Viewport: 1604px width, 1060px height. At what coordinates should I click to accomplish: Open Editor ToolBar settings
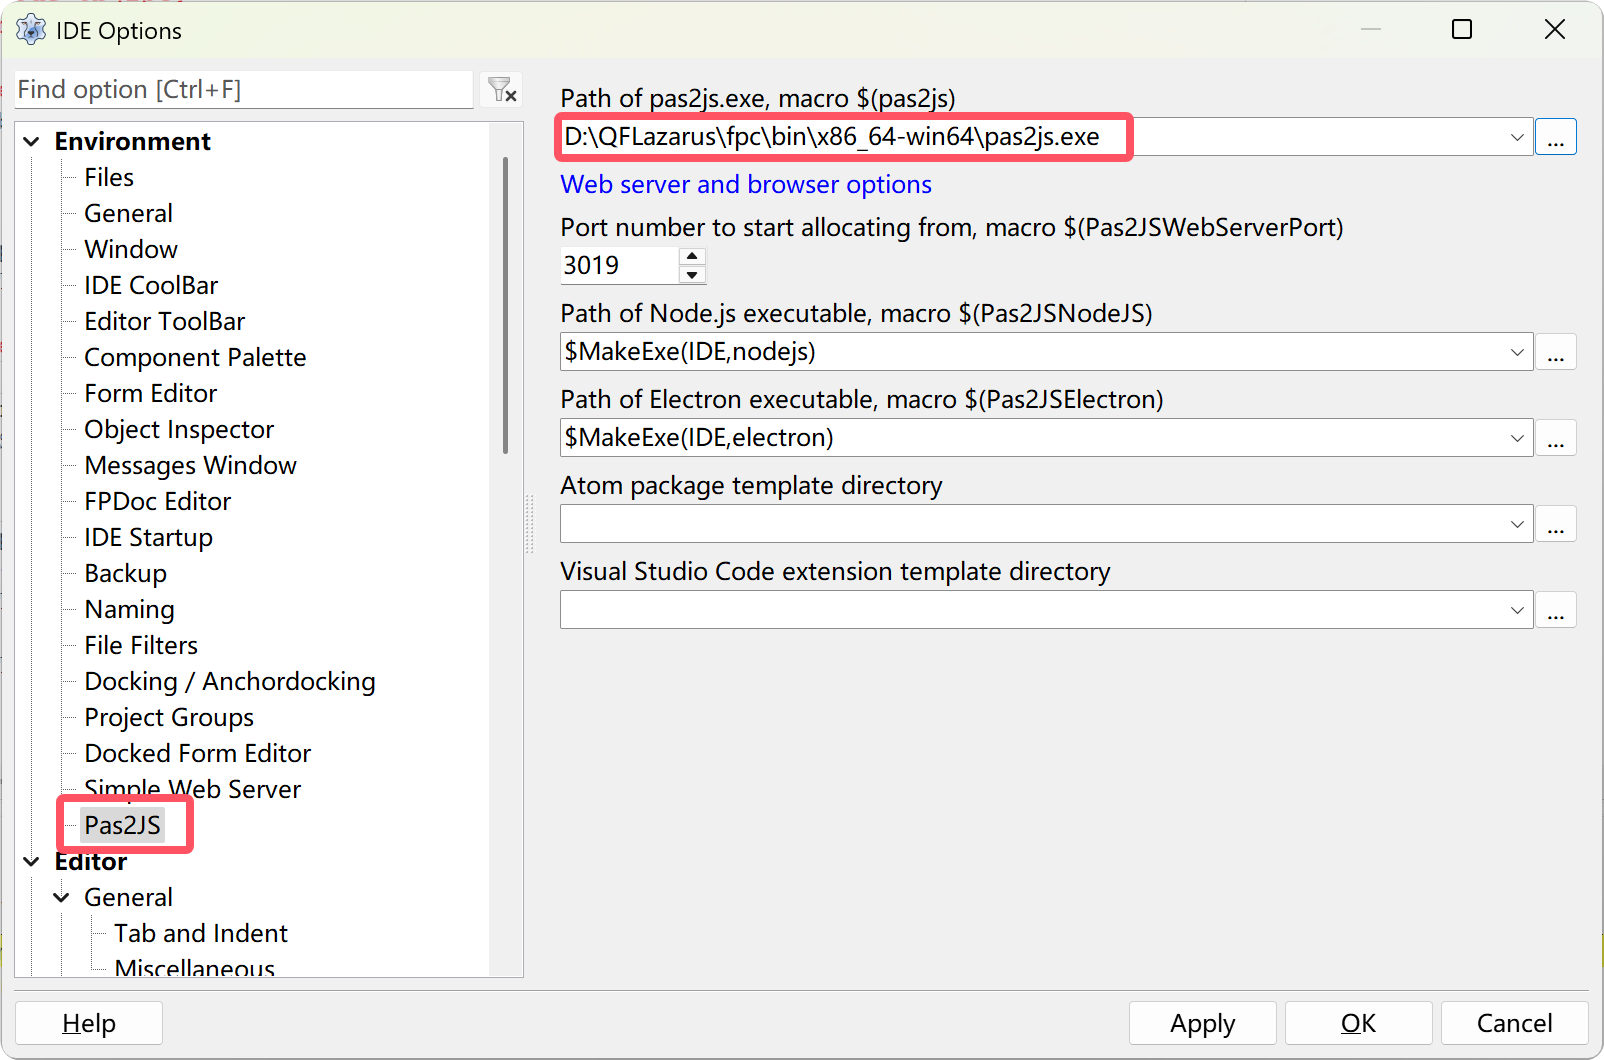tap(165, 322)
